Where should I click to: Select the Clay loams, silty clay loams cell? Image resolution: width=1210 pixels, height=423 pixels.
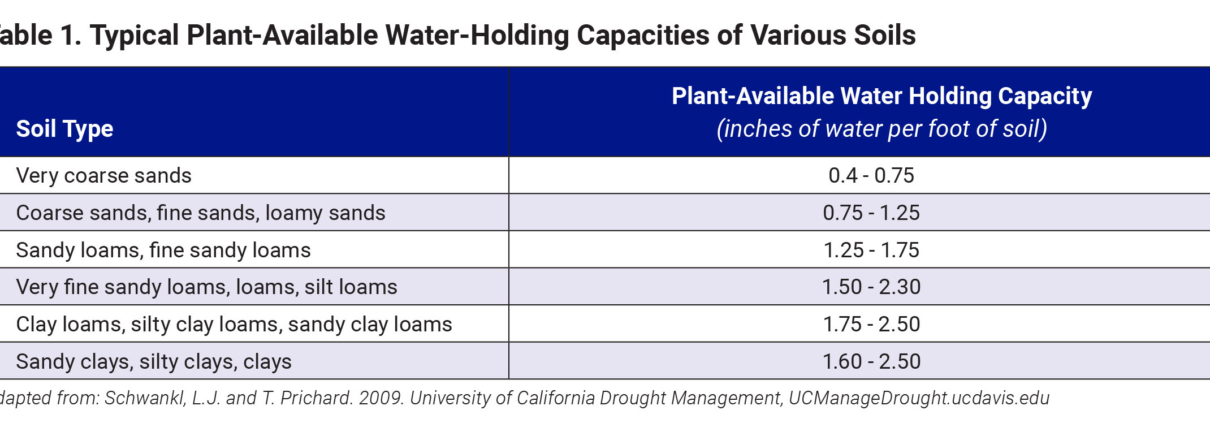[234, 324]
